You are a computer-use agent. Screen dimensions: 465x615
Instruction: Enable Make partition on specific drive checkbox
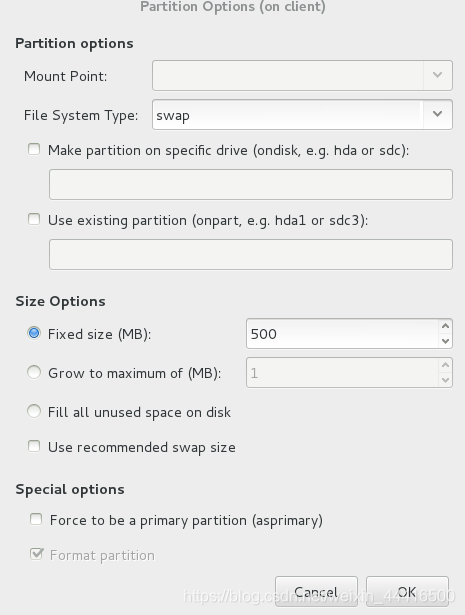34,149
